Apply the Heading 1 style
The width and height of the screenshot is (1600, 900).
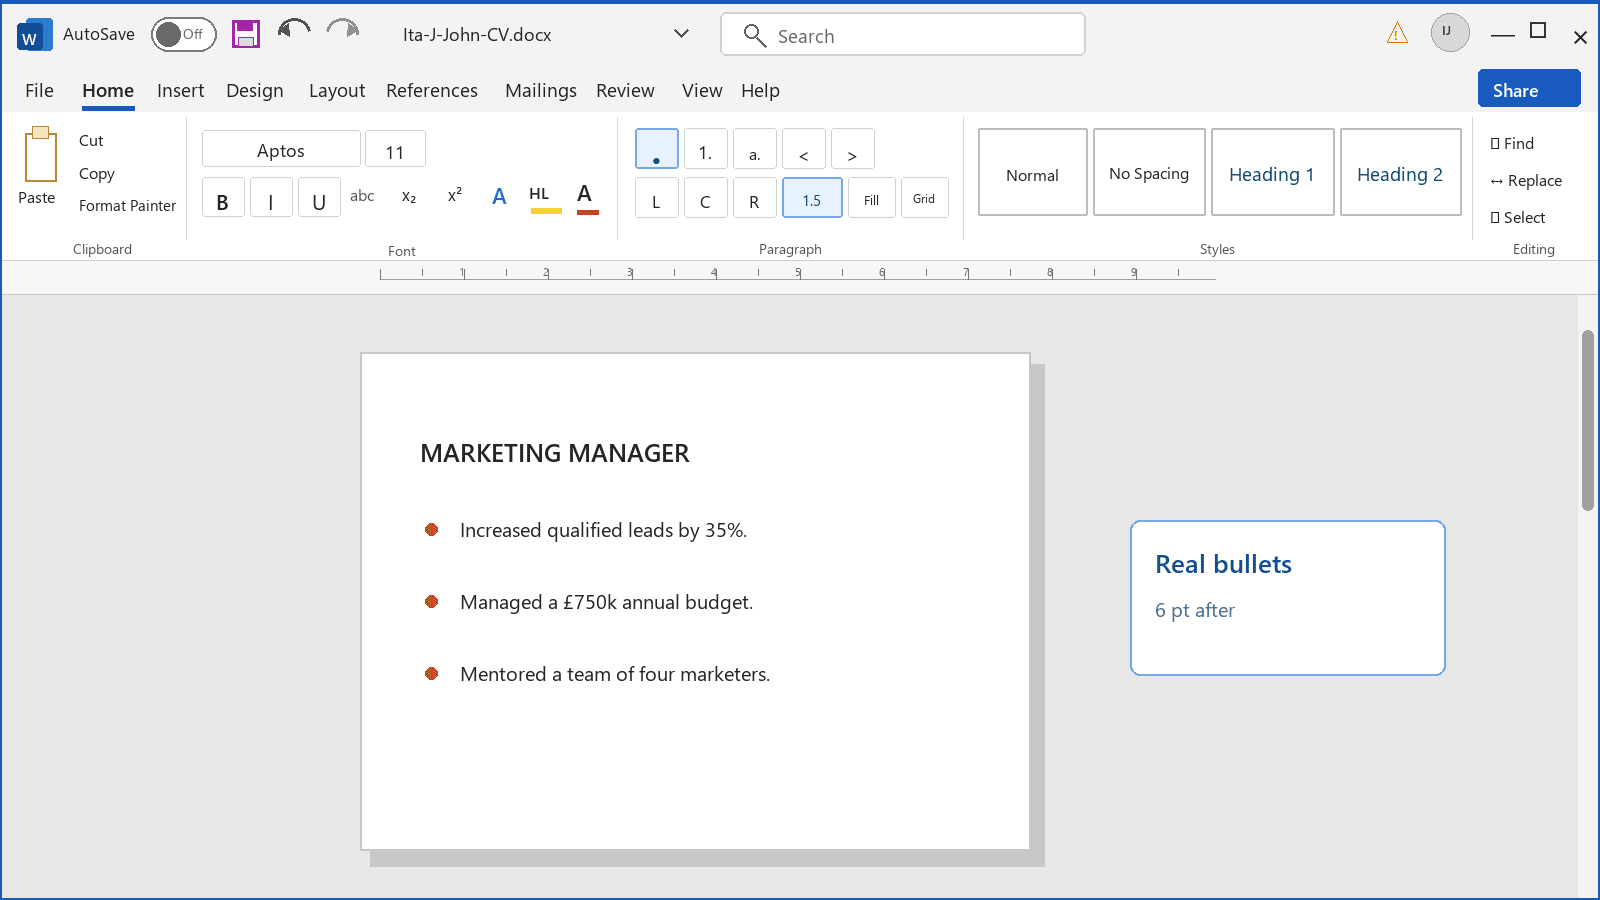(1273, 172)
